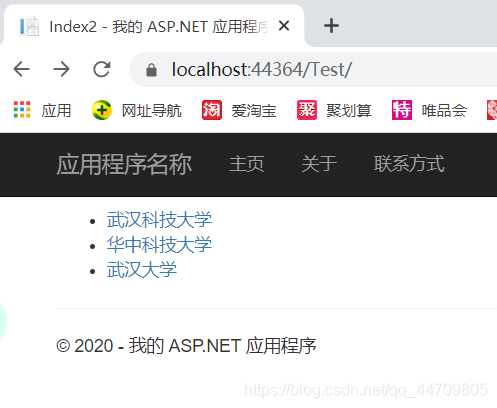The image size is (497, 408).
Task: Go to 主页 in the navbar
Action: 247,164
